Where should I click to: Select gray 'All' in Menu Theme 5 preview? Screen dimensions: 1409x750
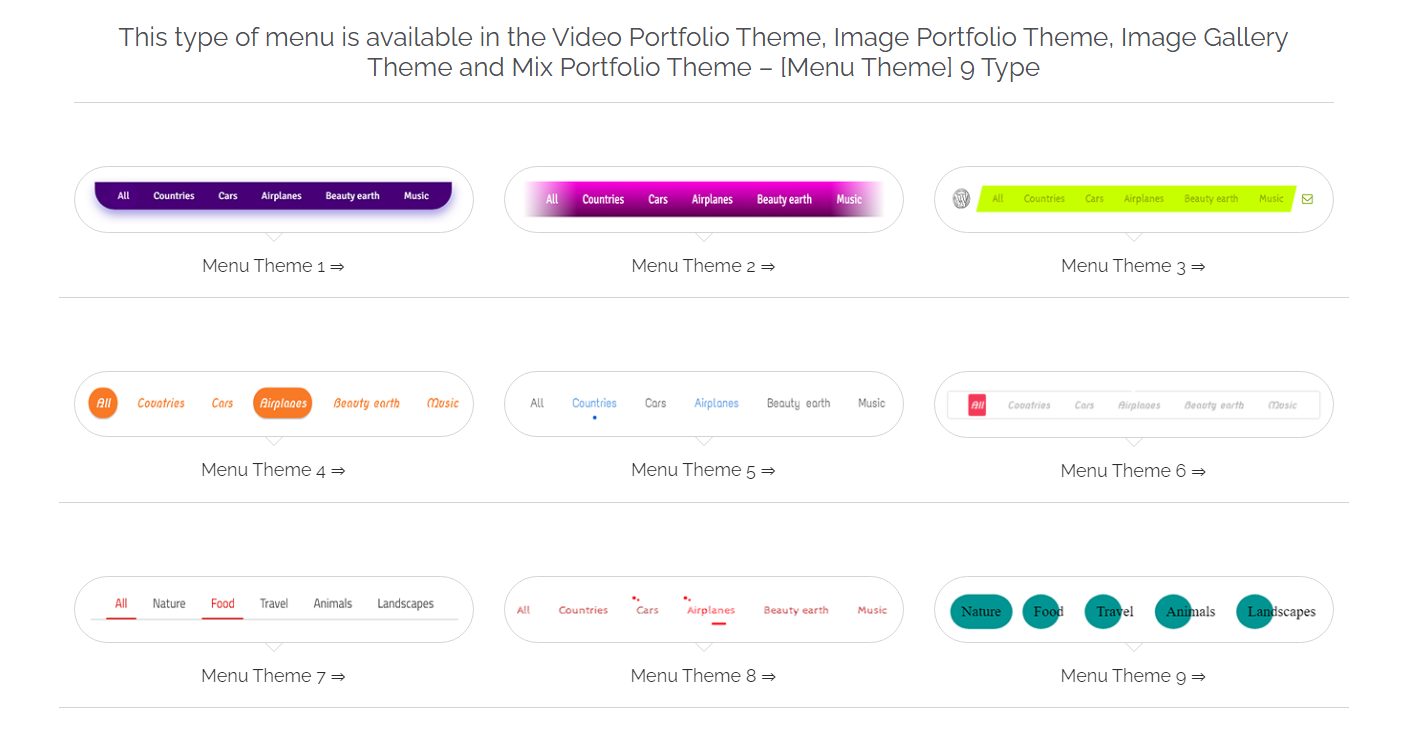tap(537, 403)
